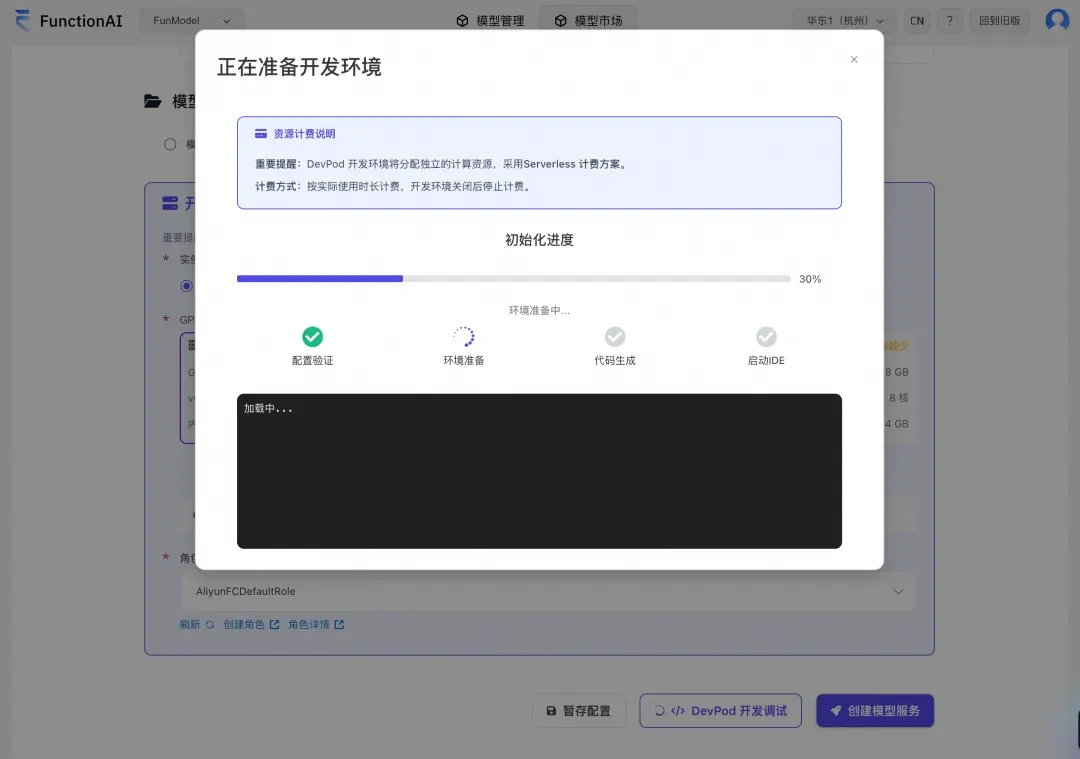1080x759 pixels.
Task: Click the 启动IDE step icon
Action: click(766, 337)
